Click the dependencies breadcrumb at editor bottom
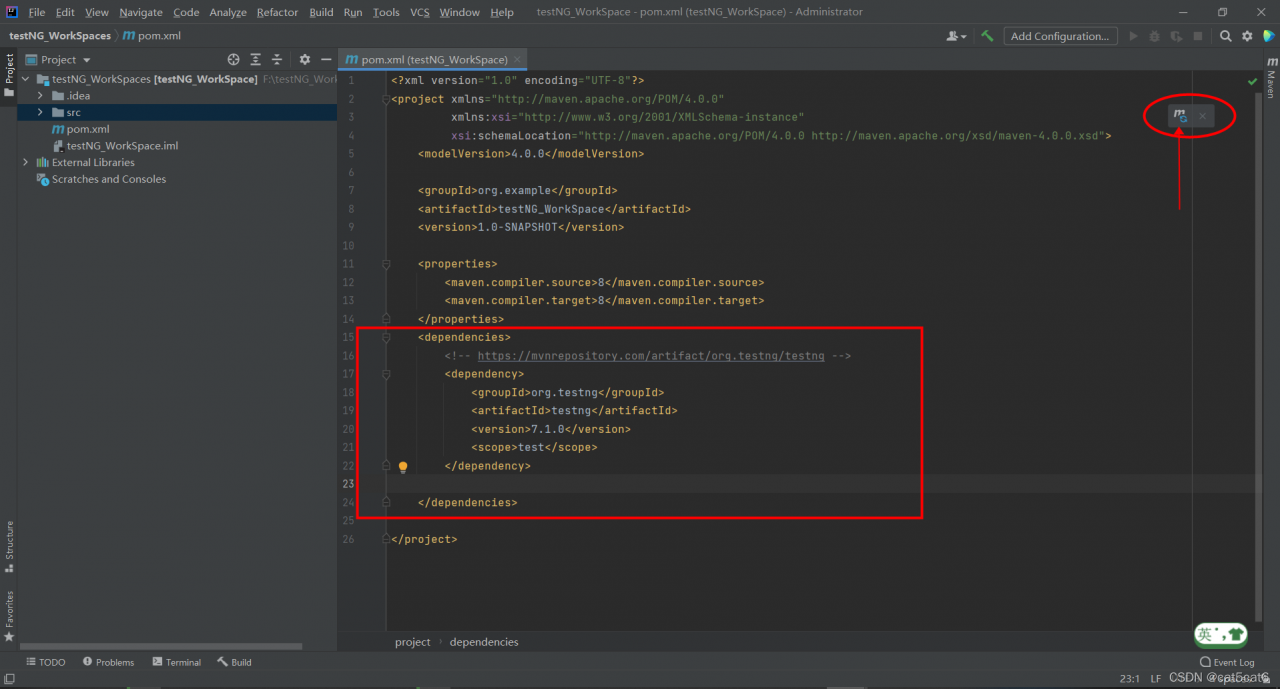This screenshot has width=1280, height=689. (484, 641)
